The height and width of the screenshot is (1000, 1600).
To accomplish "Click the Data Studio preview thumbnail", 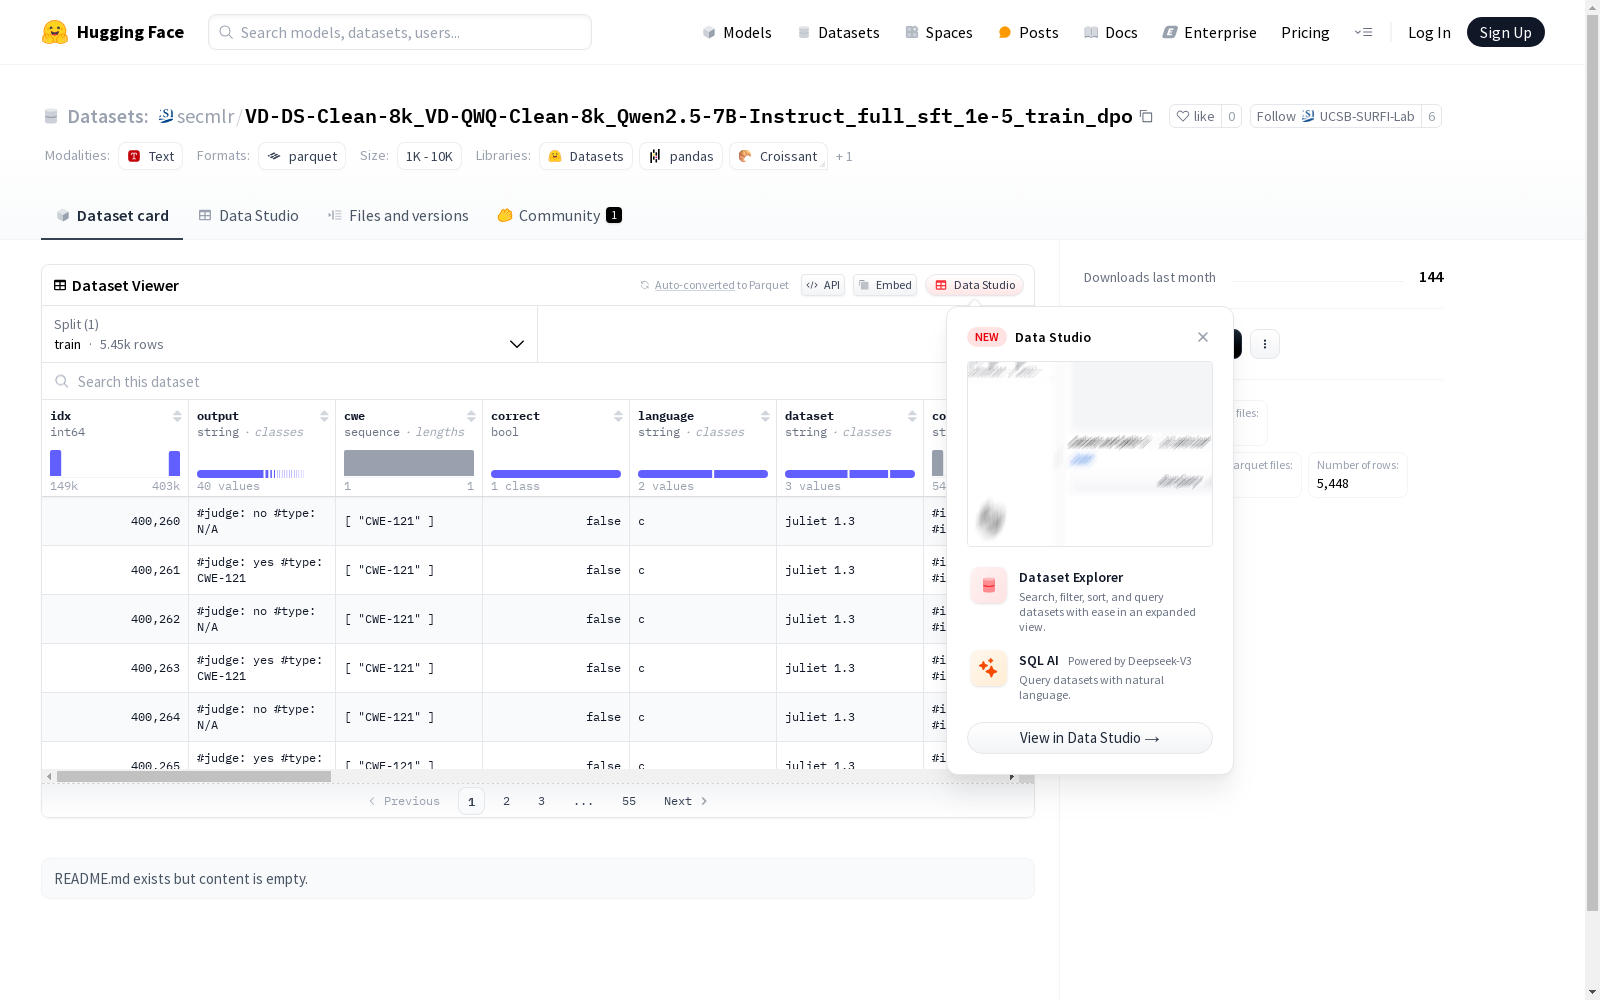I will 1090,454.
